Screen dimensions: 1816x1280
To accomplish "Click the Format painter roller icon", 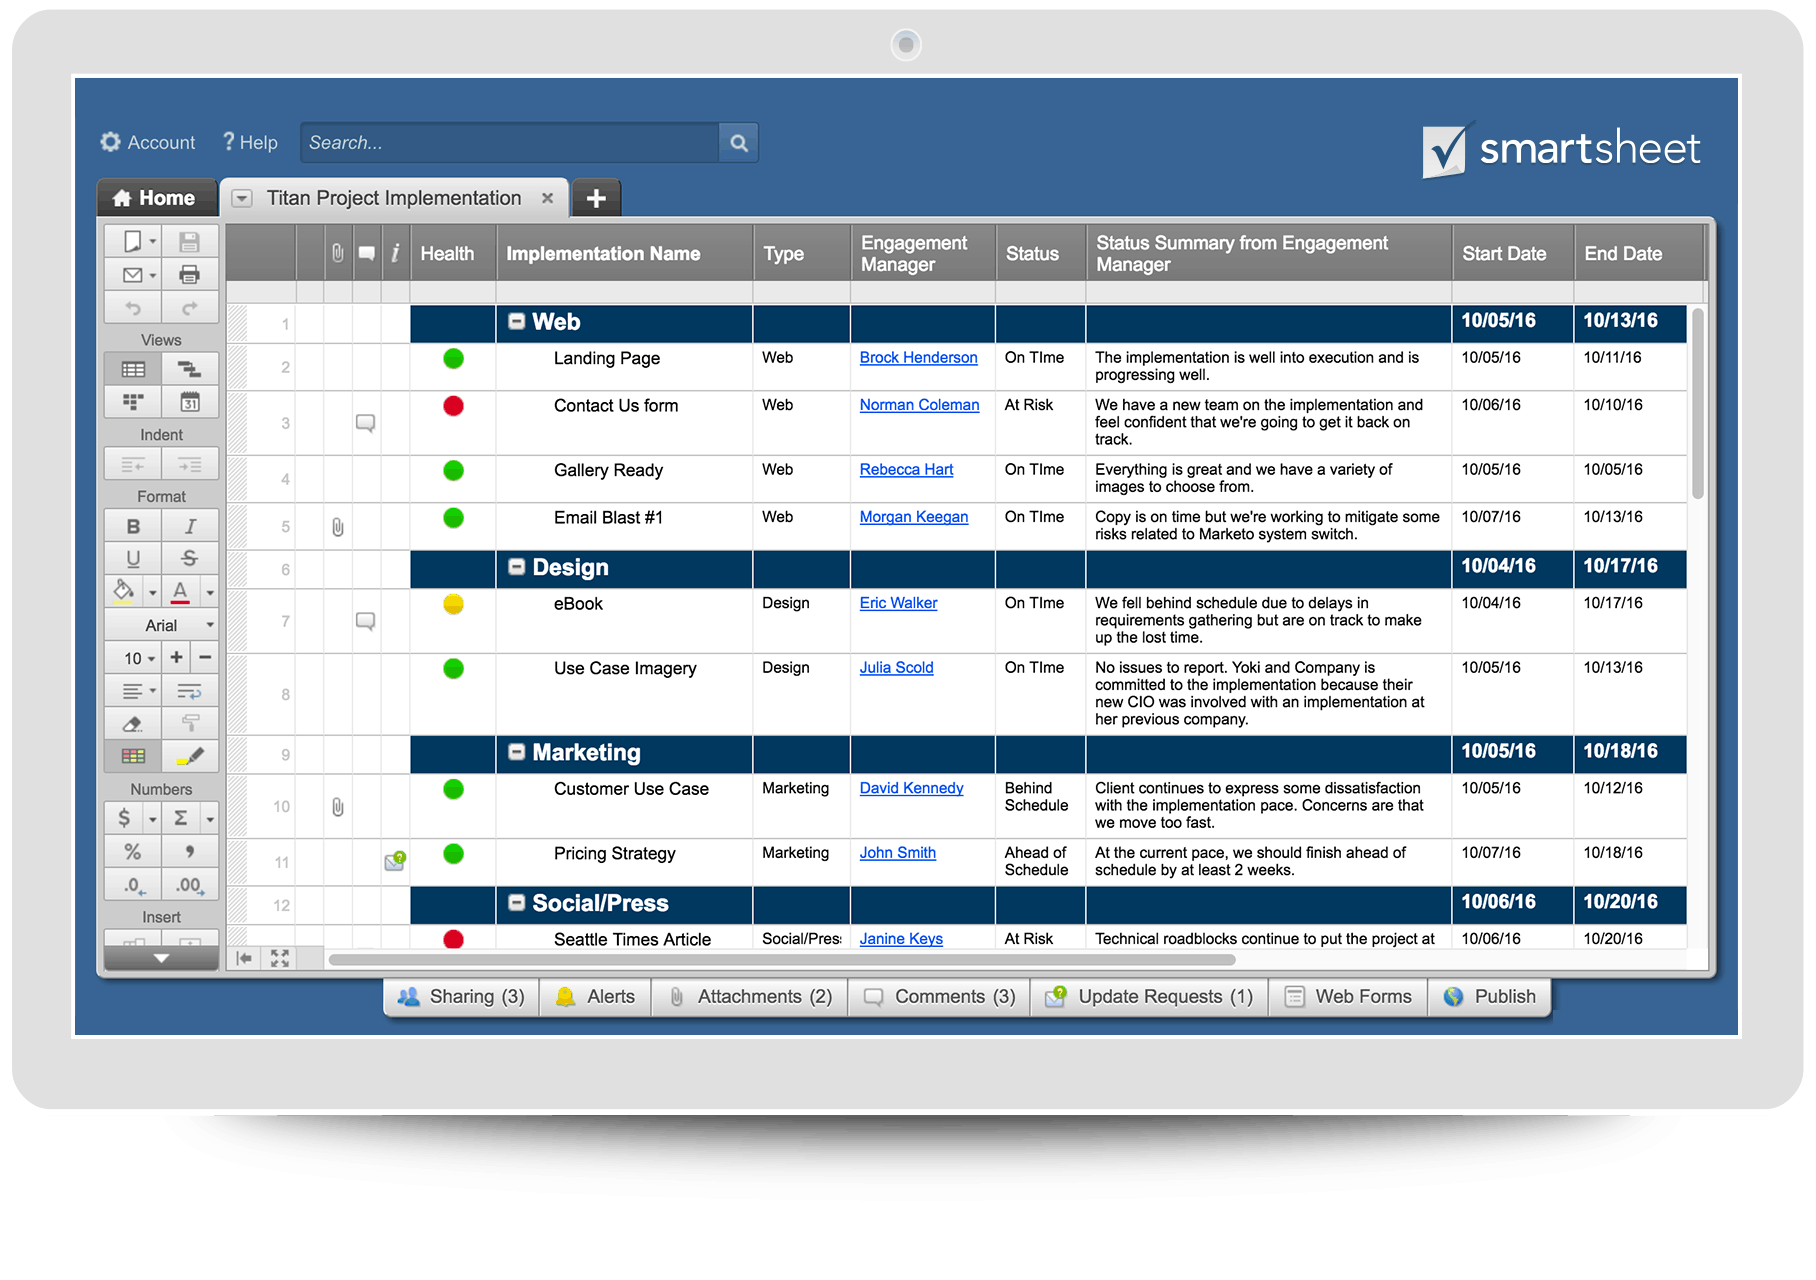I will [x=189, y=723].
